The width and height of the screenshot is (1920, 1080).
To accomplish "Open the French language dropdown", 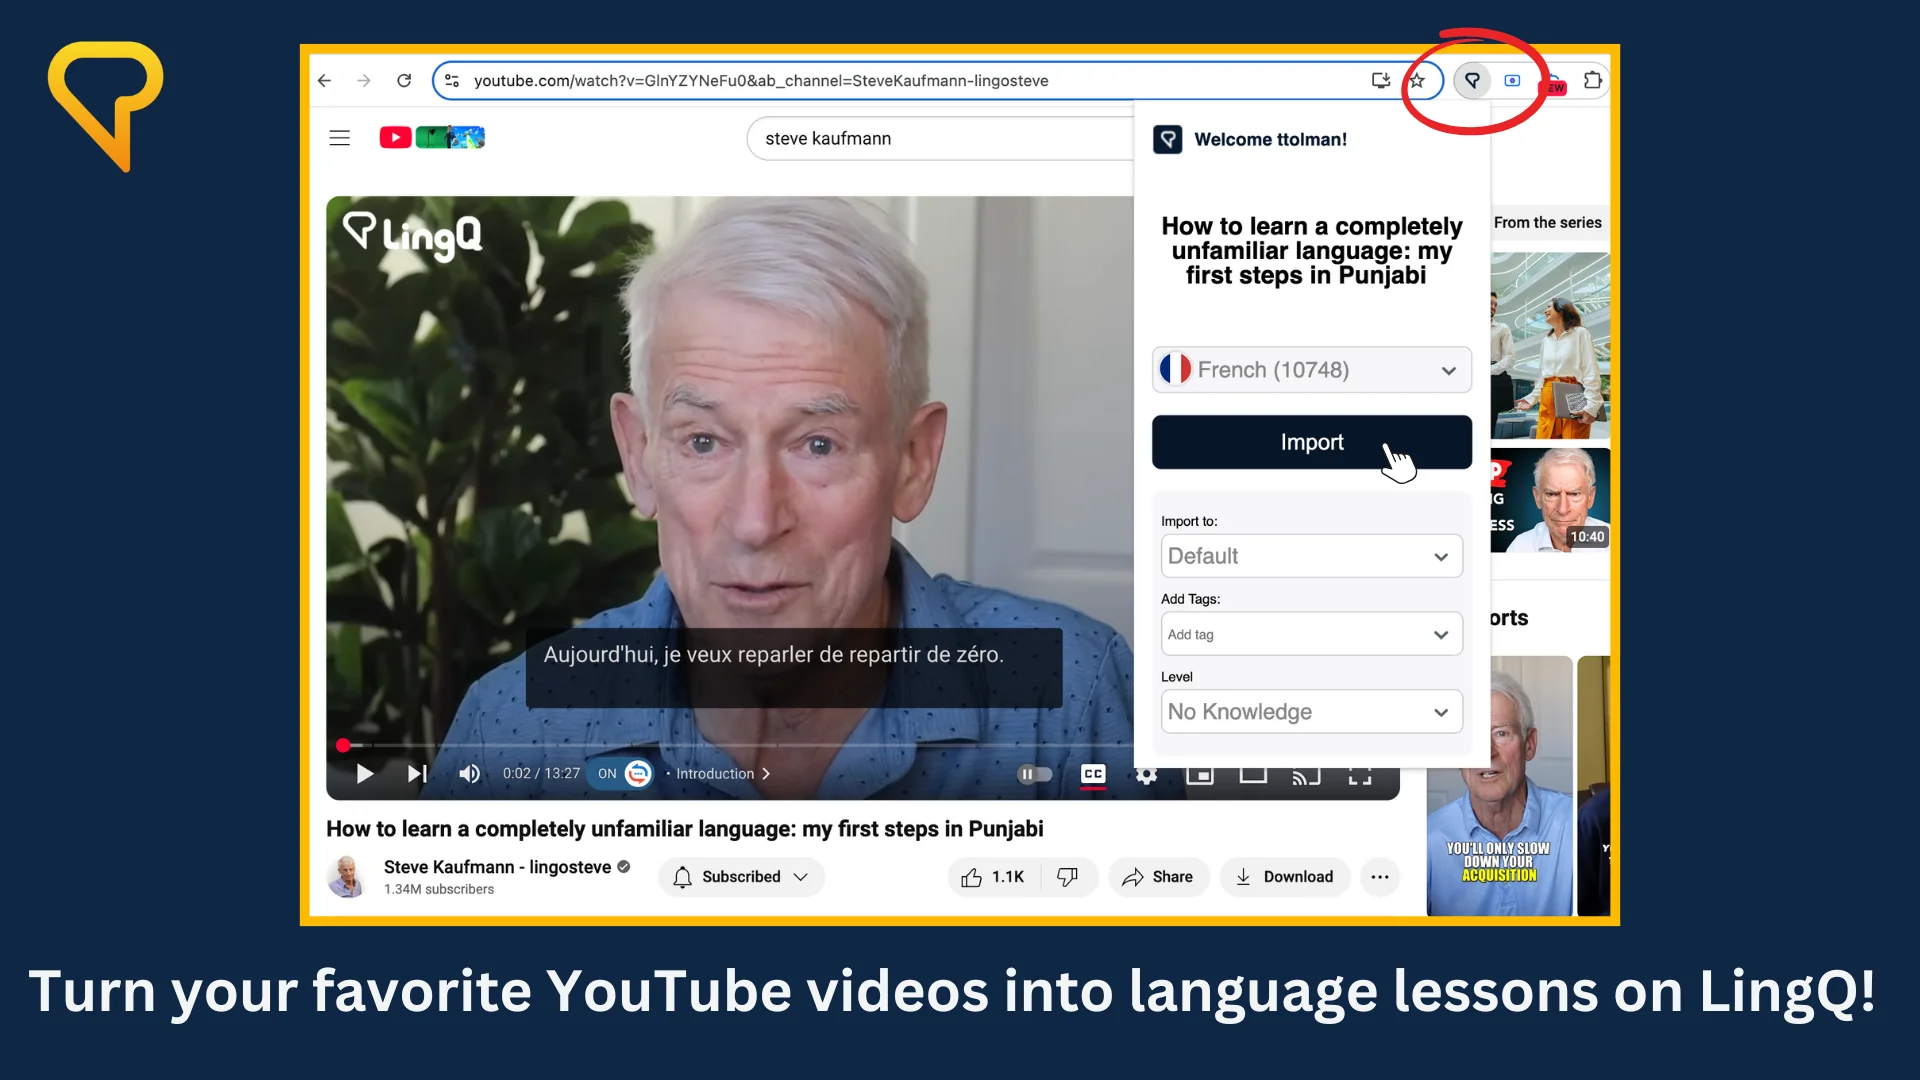I will [x=1312, y=370].
